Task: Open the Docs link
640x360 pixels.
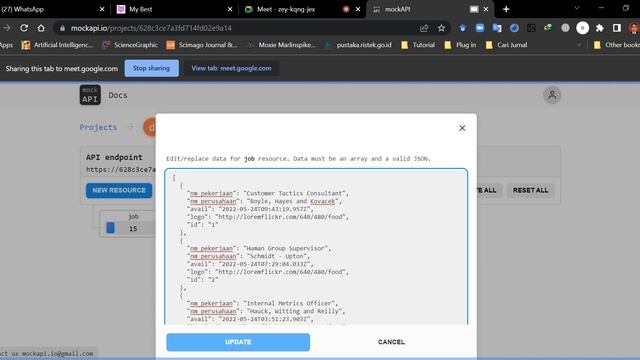Action: click(x=118, y=95)
